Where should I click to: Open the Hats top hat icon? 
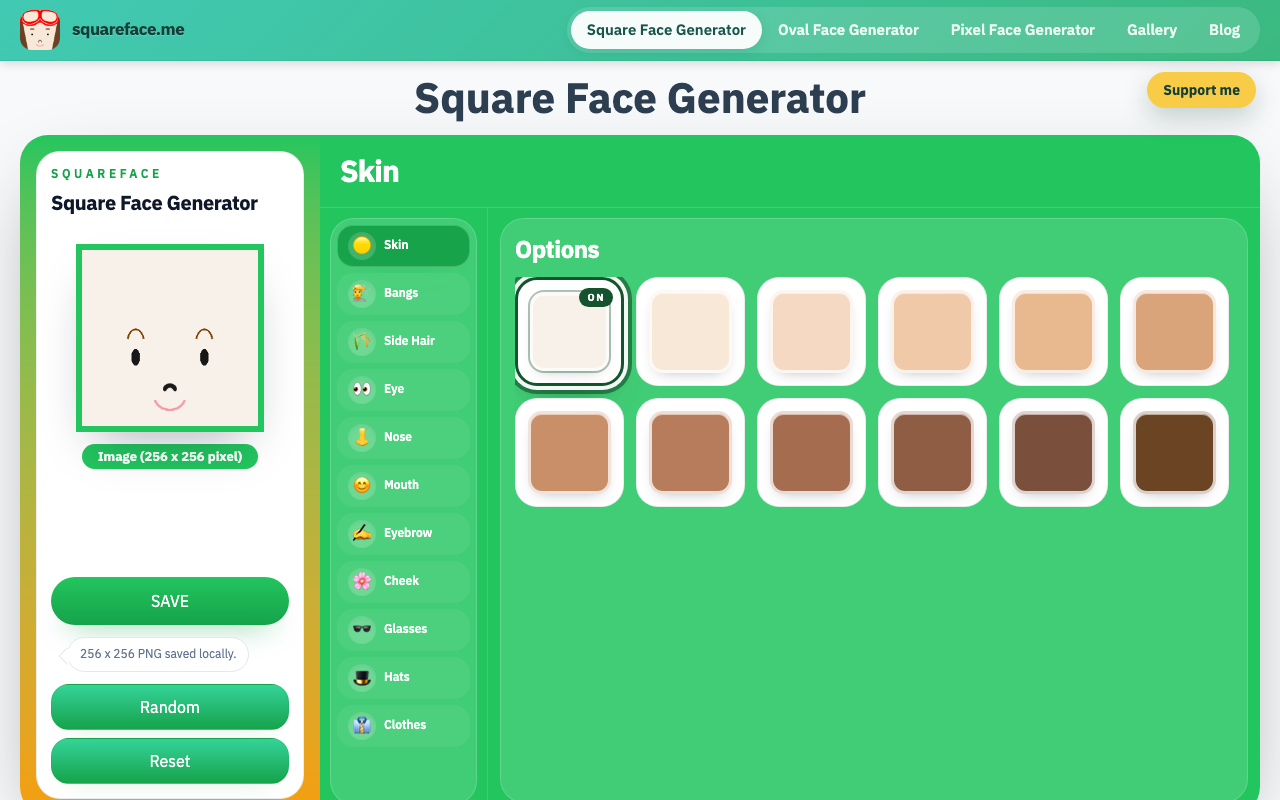[x=362, y=677]
